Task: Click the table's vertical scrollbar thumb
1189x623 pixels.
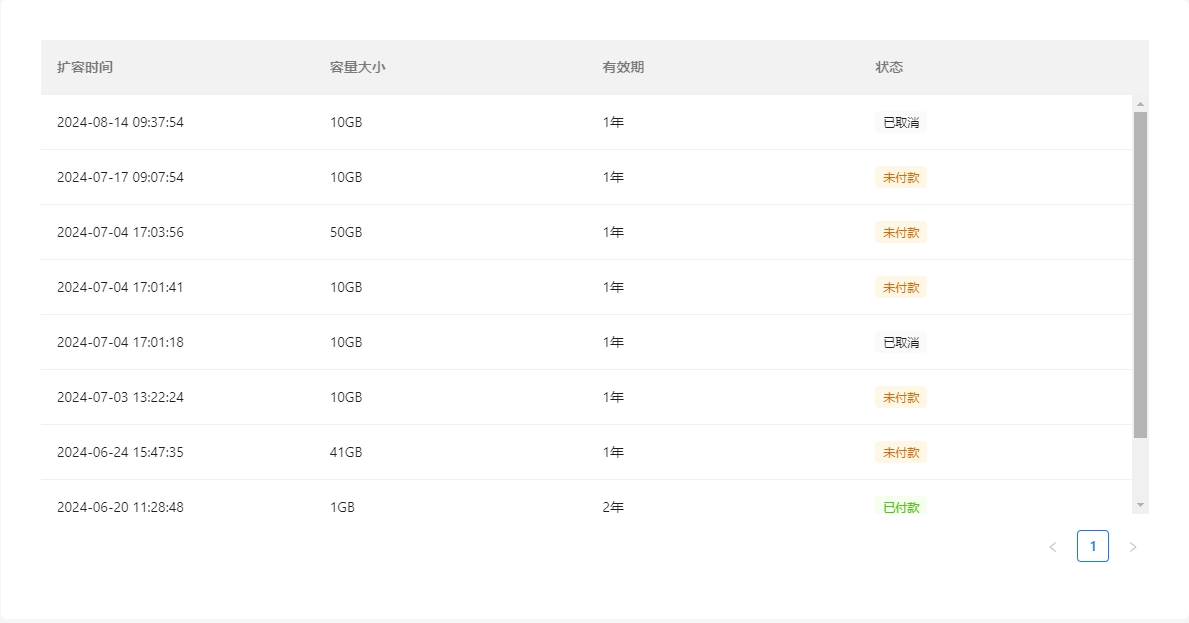Action: tap(1140, 275)
